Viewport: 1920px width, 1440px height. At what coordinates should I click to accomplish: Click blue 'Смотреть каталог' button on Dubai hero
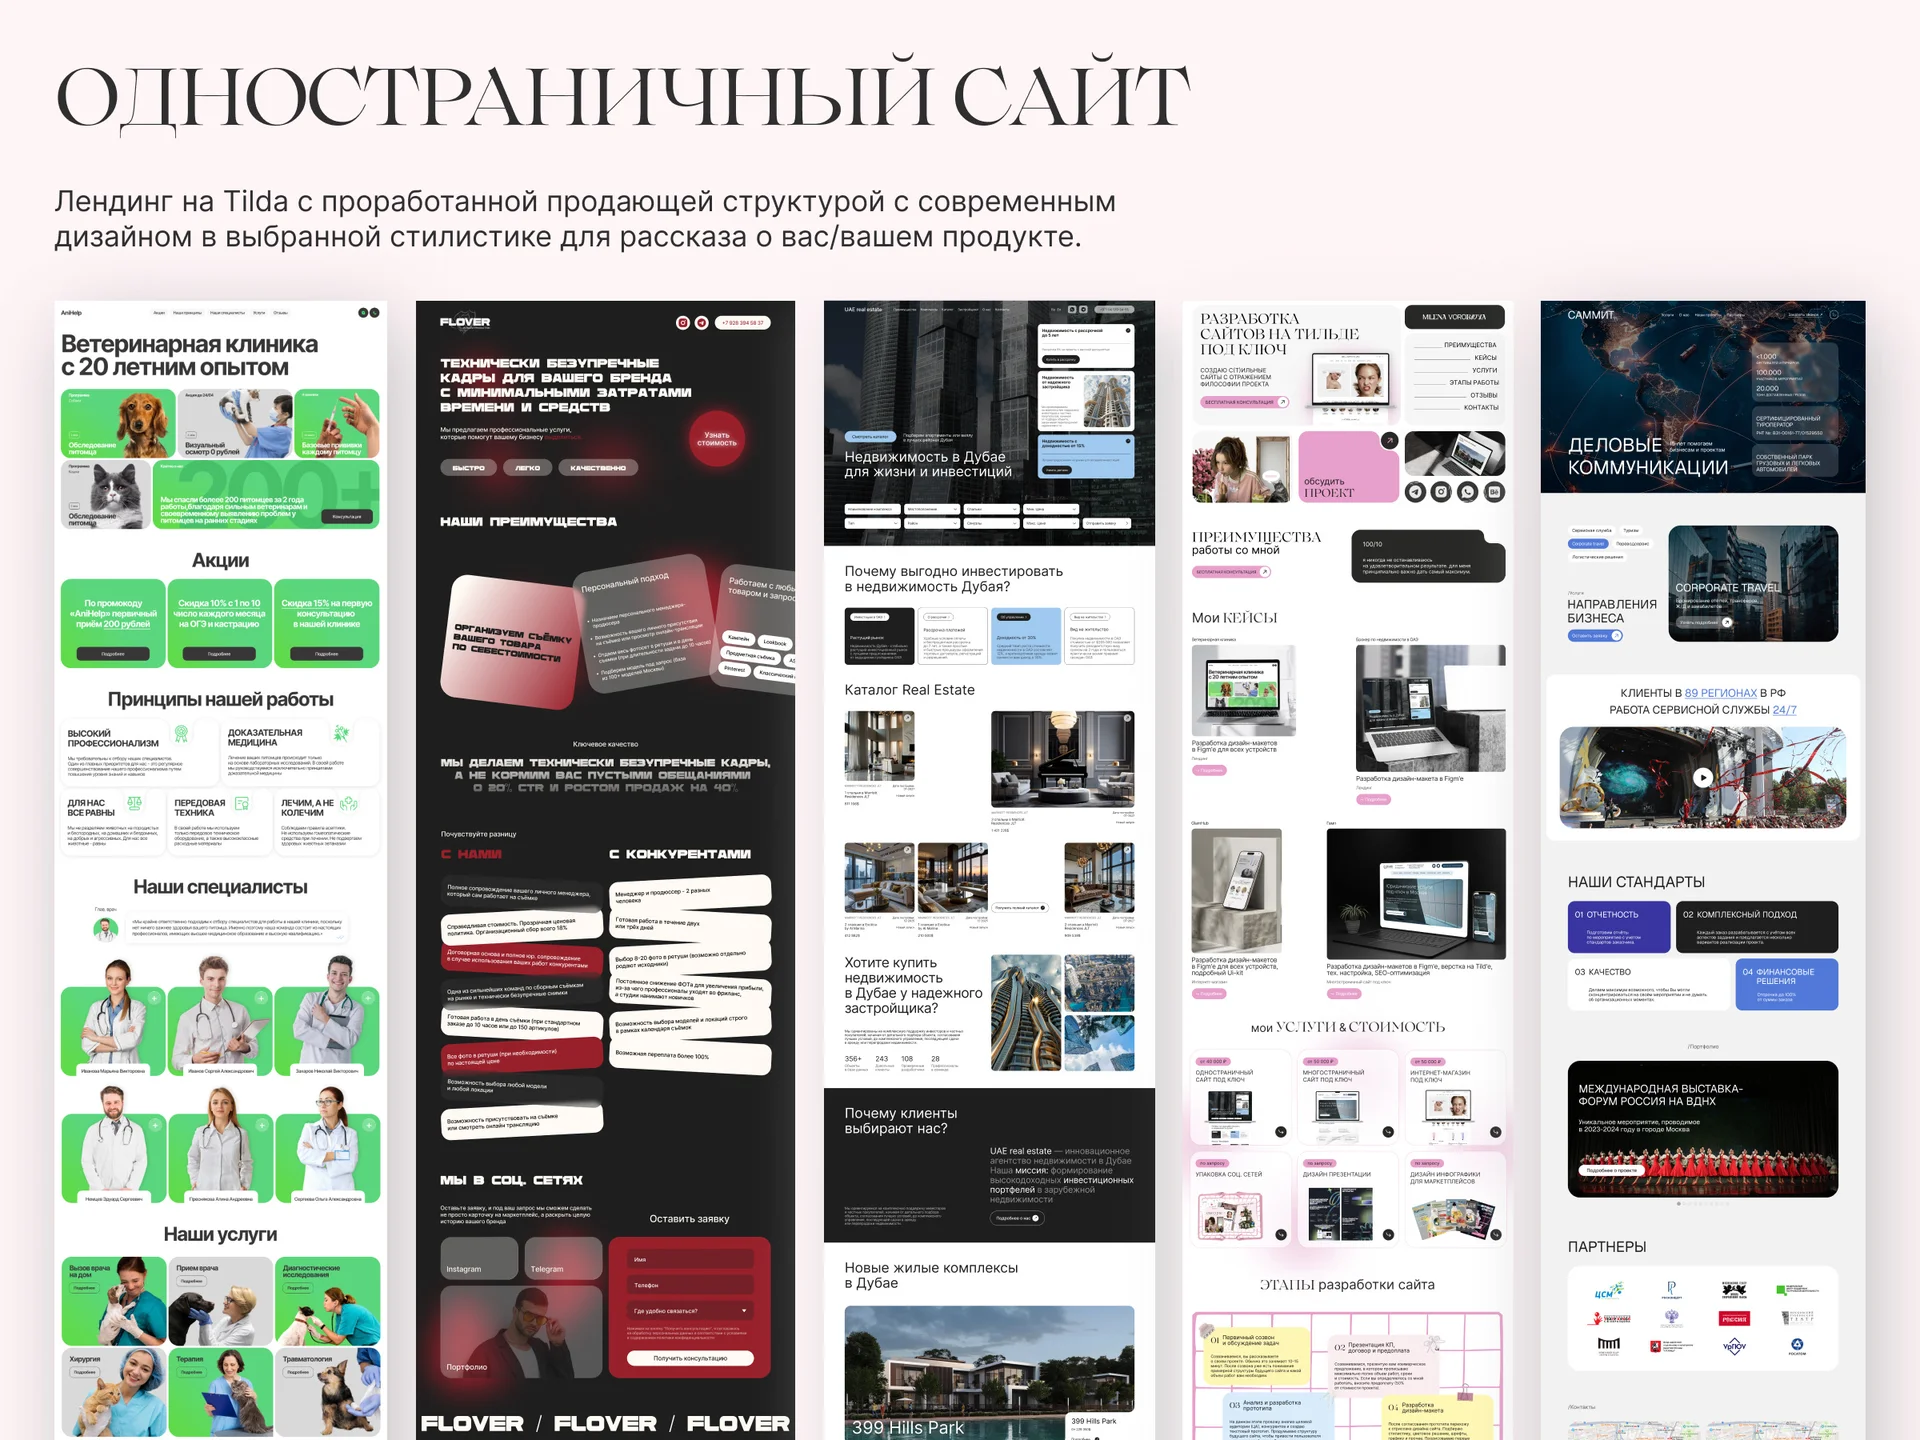[869, 437]
